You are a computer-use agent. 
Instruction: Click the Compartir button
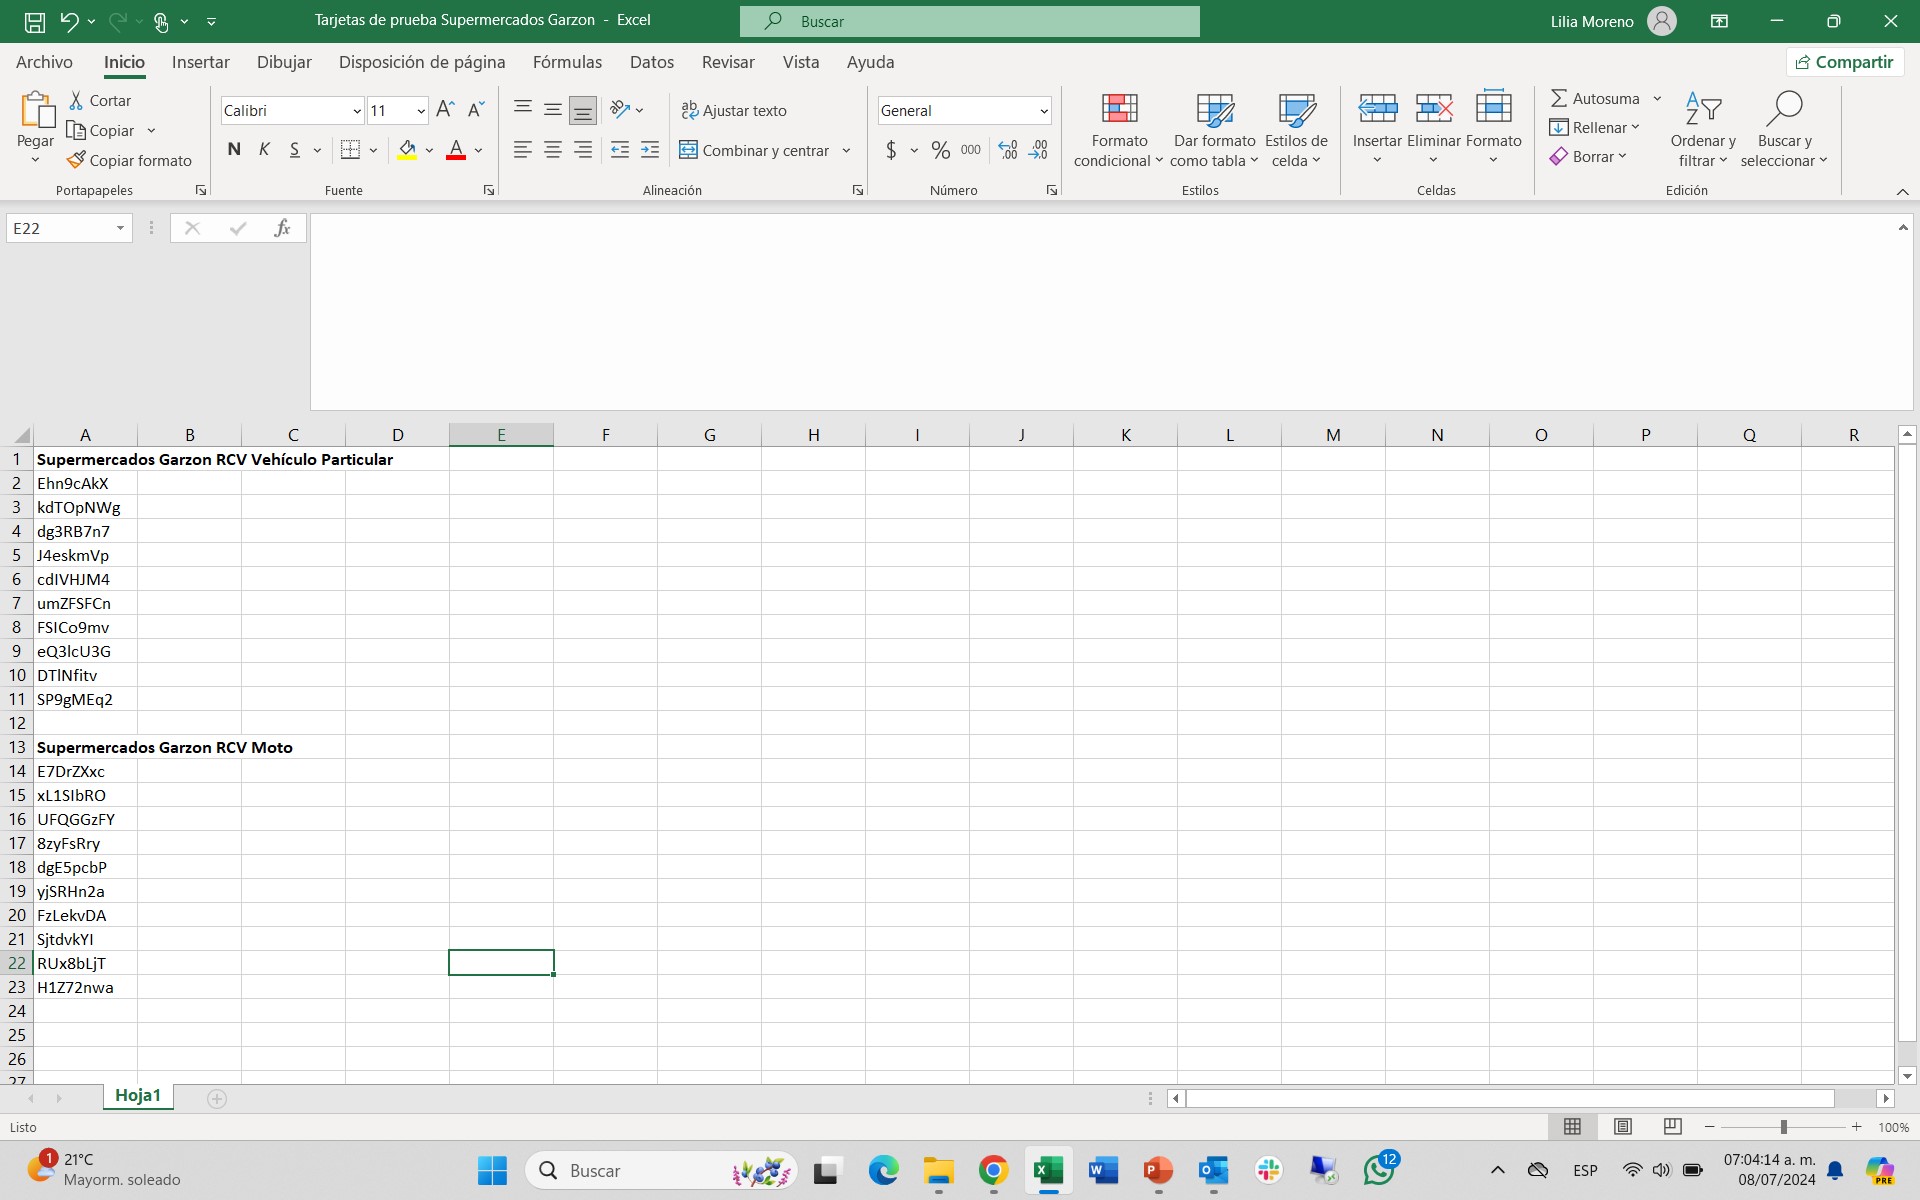coord(1844,62)
